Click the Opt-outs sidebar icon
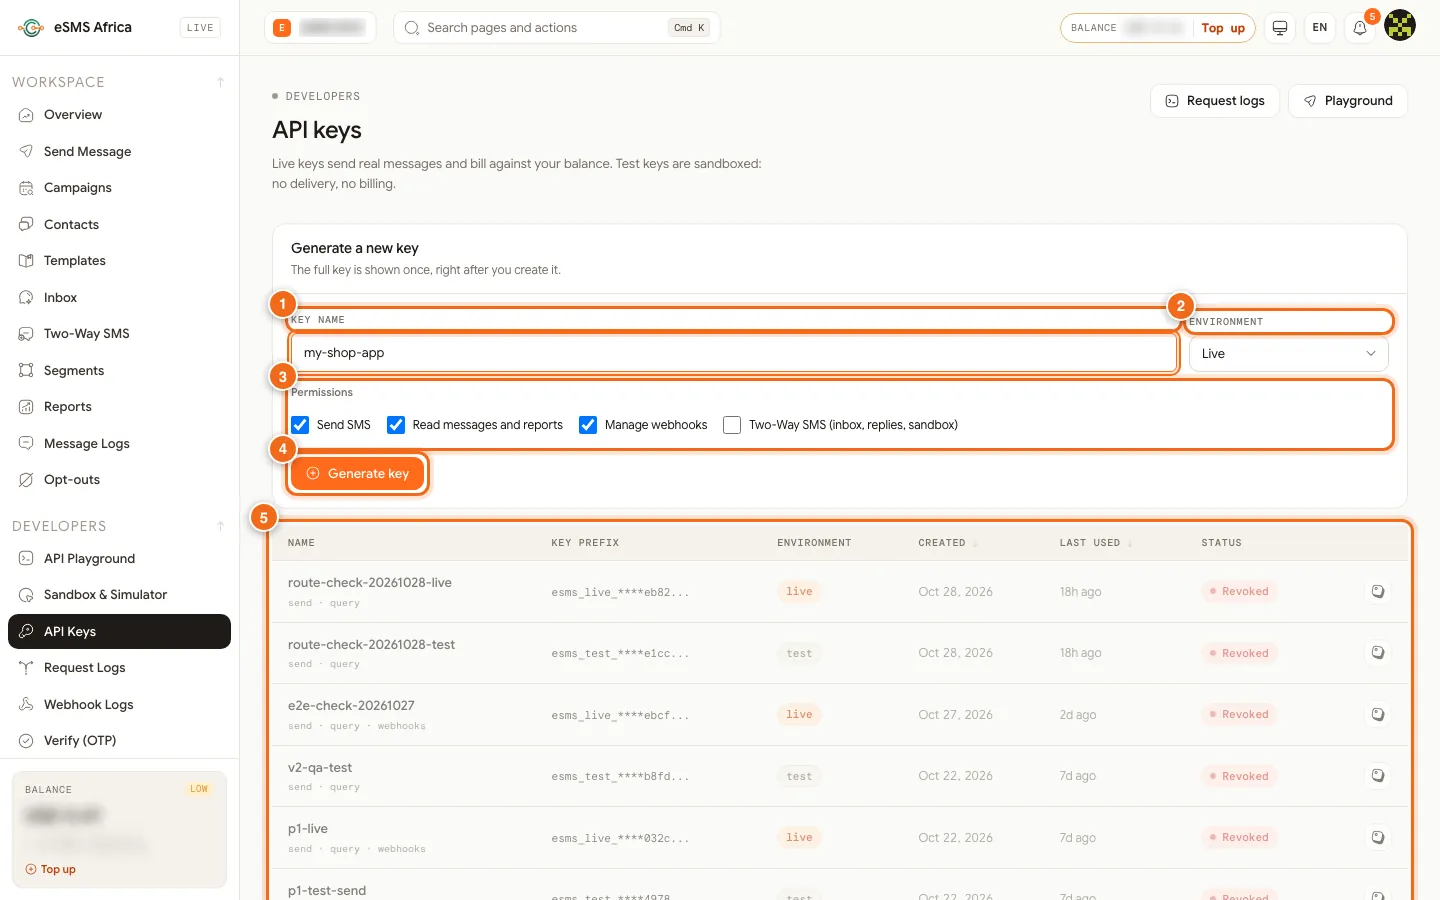The width and height of the screenshot is (1440, 900). pos(26,480)
